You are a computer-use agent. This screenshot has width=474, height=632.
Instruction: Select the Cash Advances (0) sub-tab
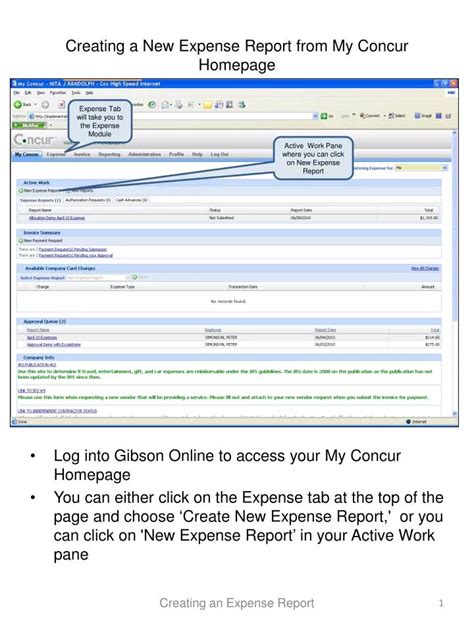[131, 200]
